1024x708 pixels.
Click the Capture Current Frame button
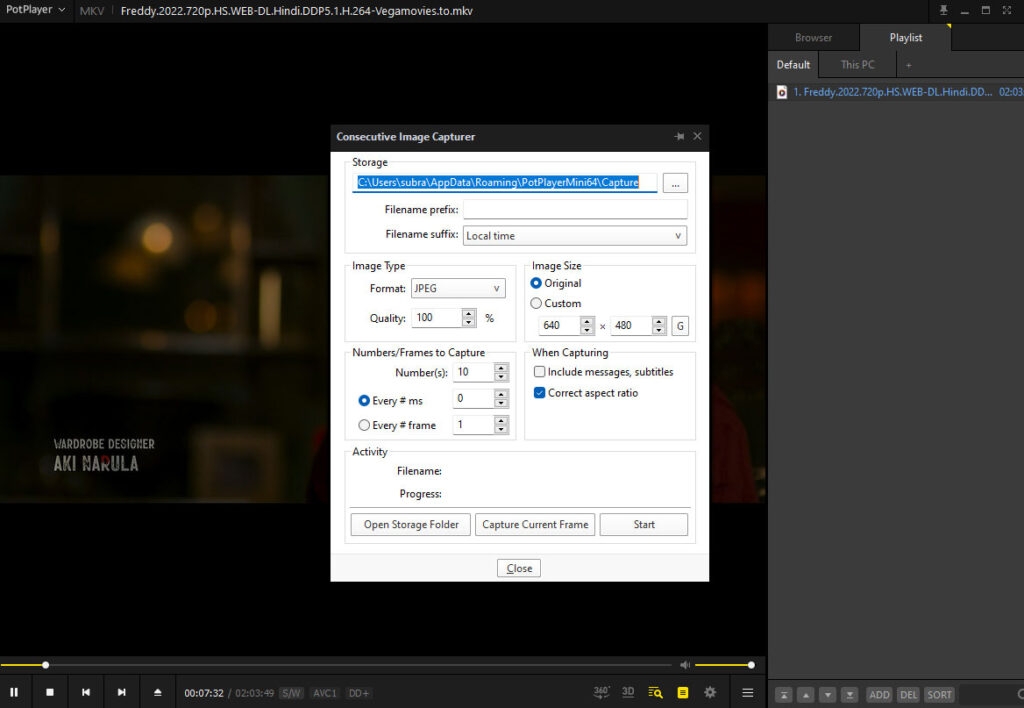[x=534, y=524]
